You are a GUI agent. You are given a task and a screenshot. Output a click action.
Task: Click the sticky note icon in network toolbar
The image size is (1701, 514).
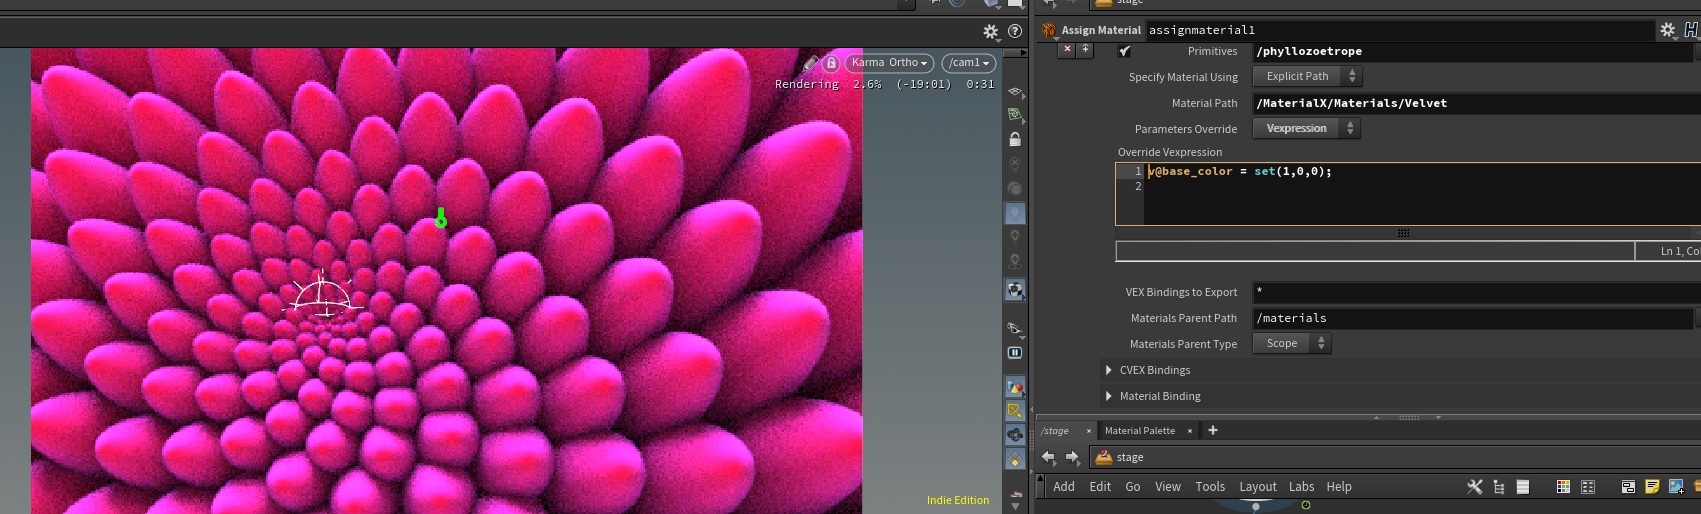point(1652,487)
